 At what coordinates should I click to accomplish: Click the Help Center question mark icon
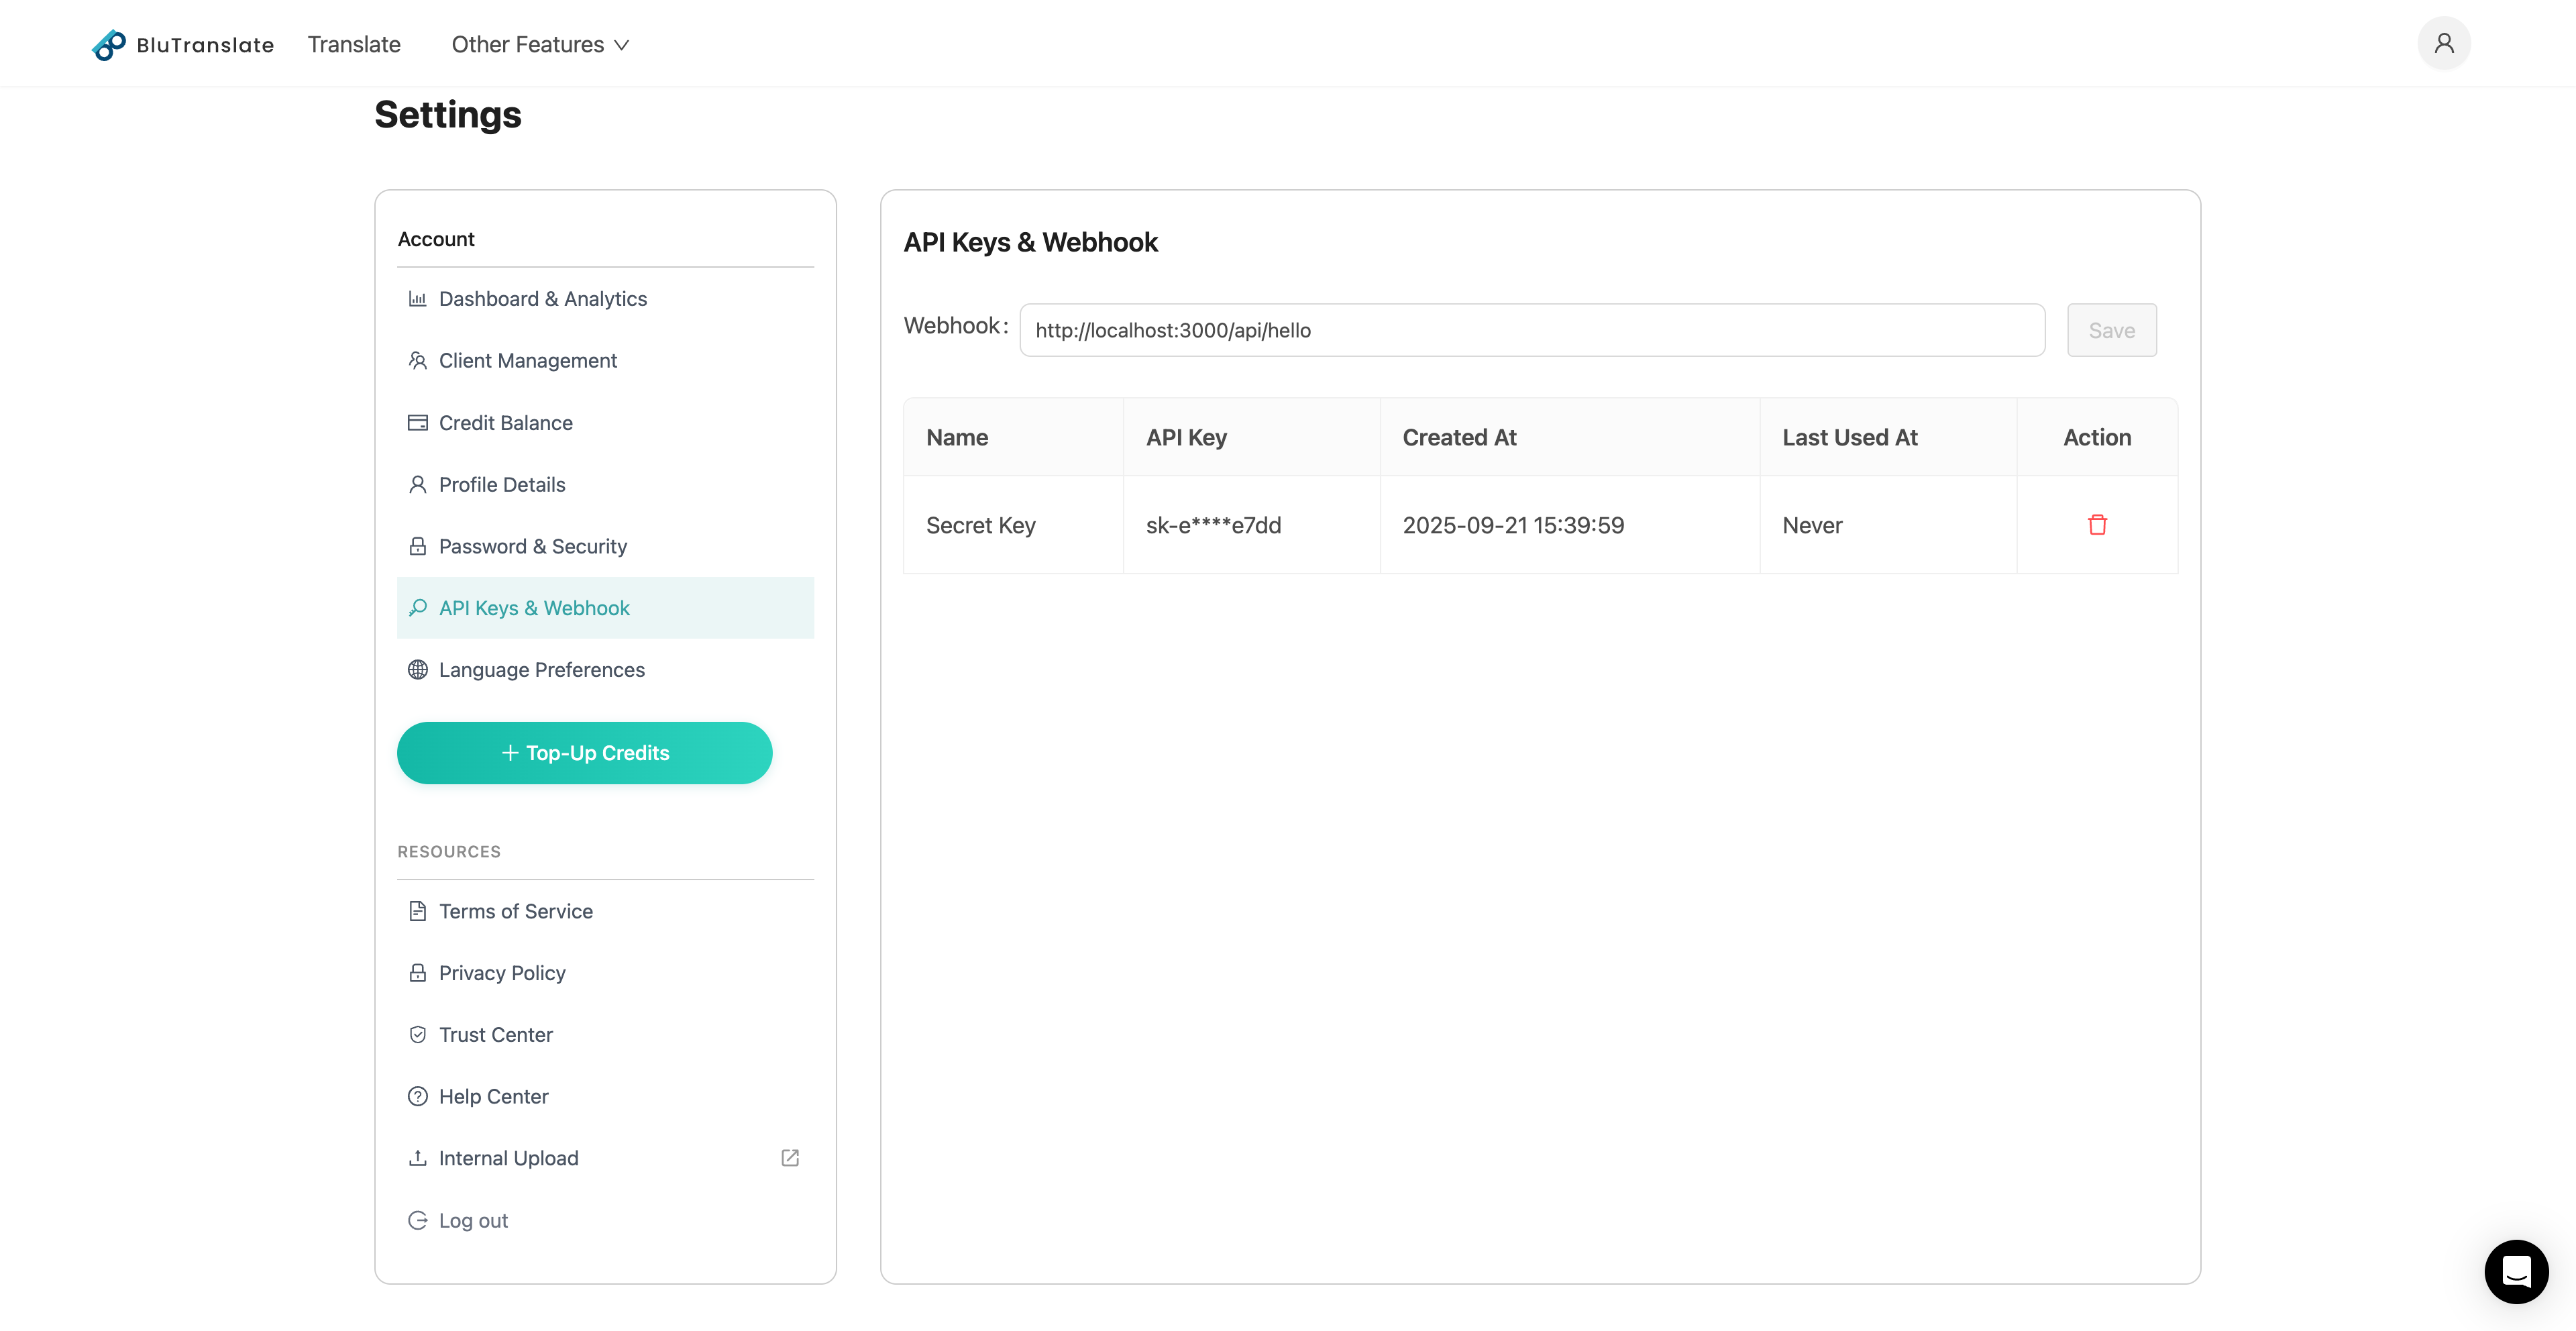click(x=418, y=1096)
